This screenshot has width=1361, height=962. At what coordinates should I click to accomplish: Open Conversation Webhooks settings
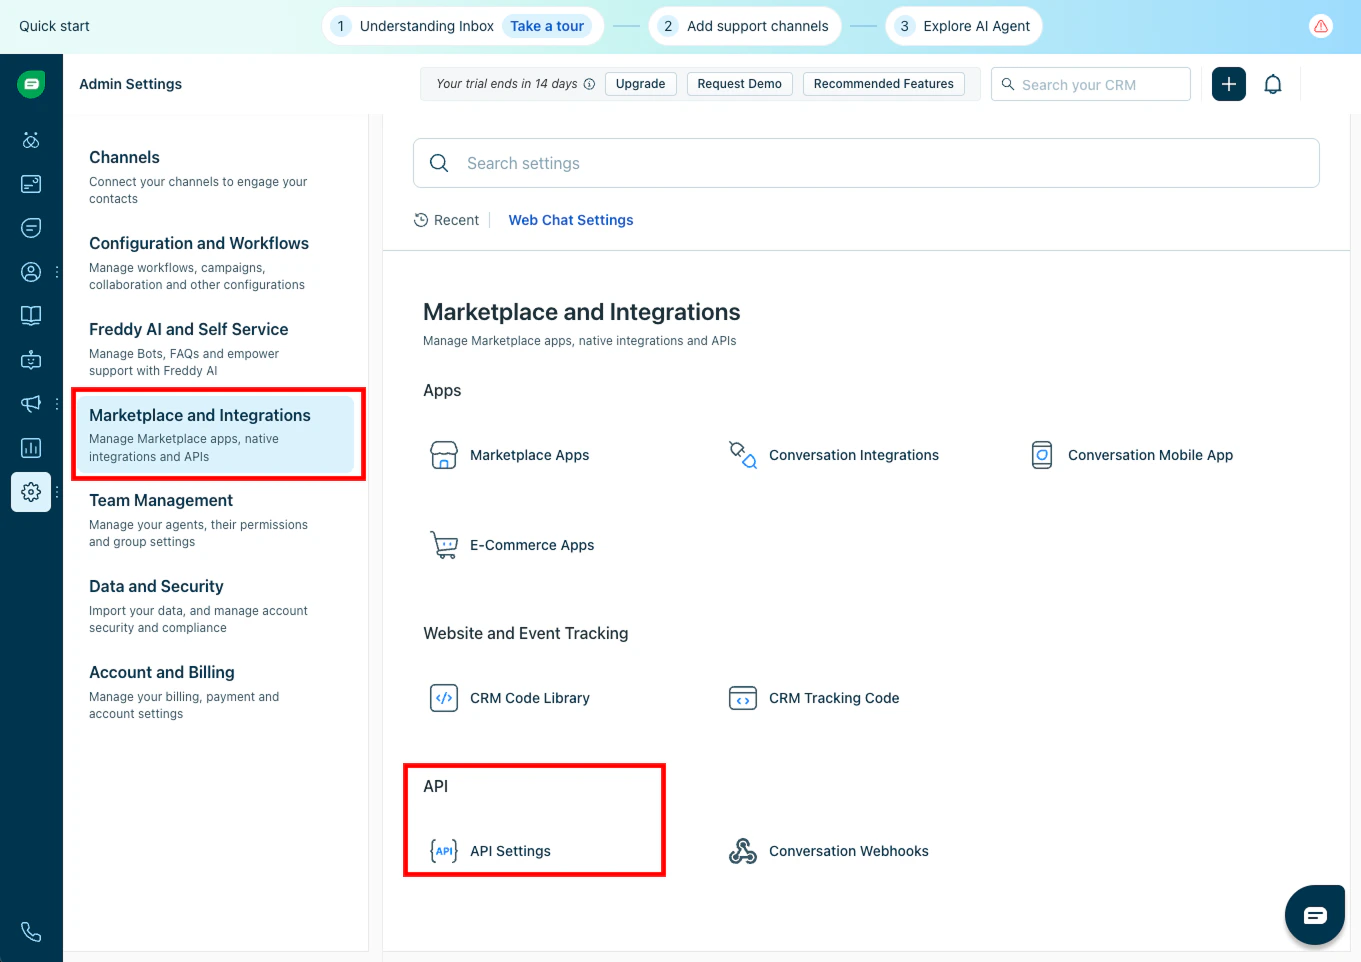(848, 851)
